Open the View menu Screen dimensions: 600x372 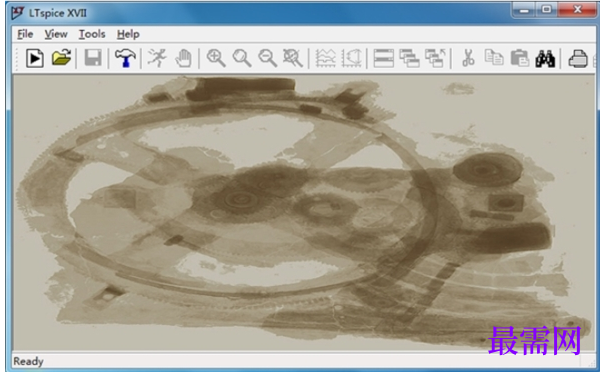pos(56,34)
